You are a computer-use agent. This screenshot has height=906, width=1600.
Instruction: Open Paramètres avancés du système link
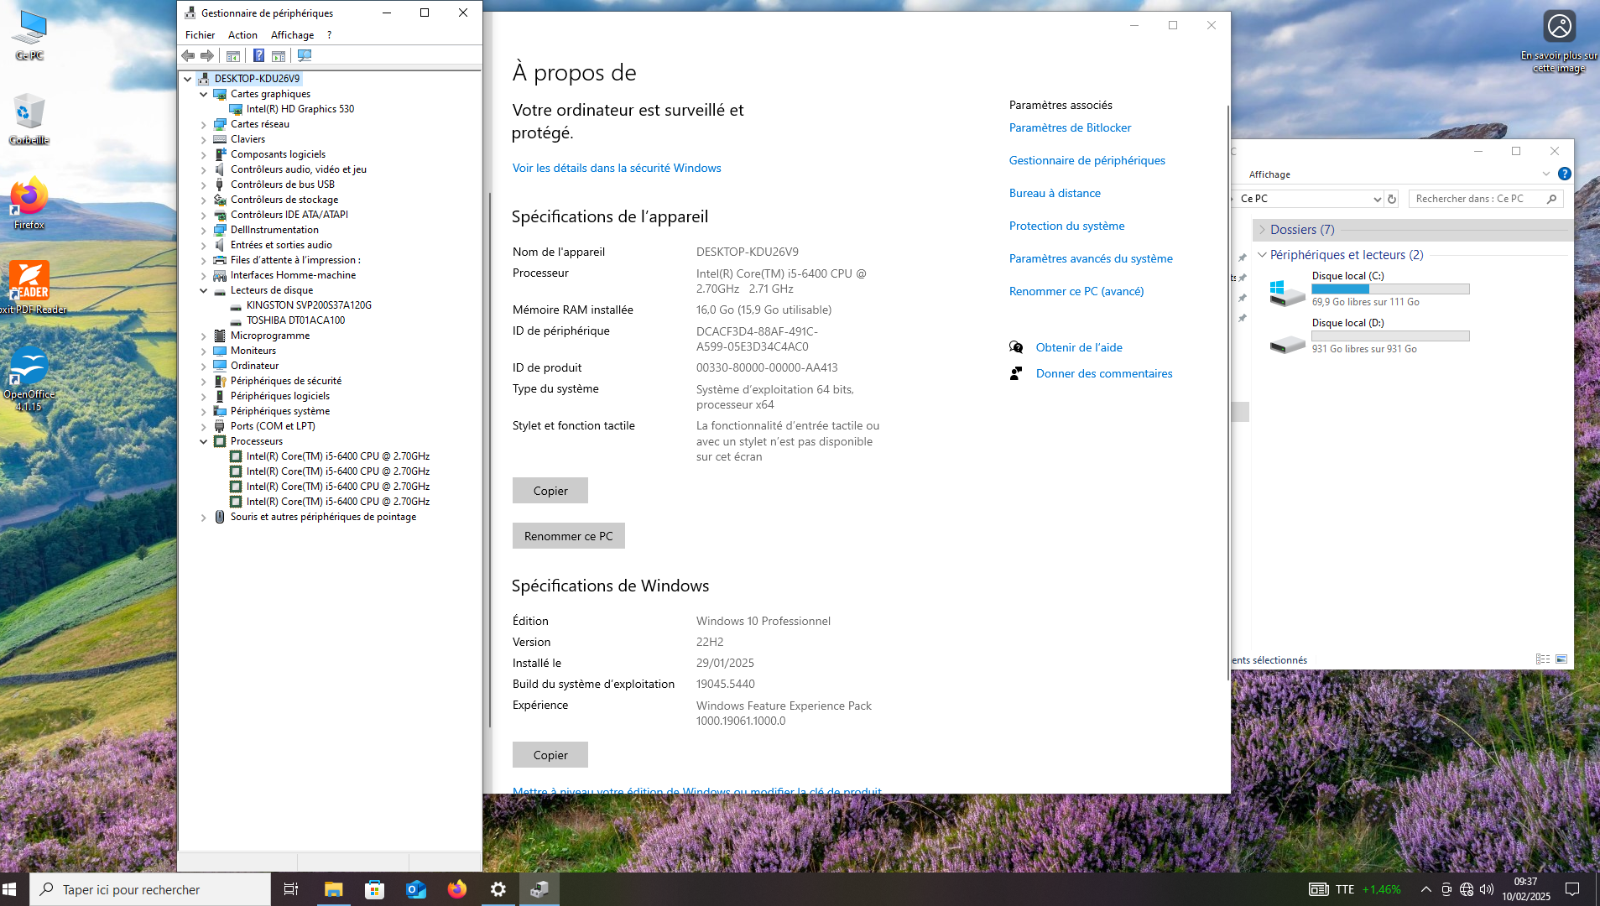pyautogui.click(x=1091, y=259)
